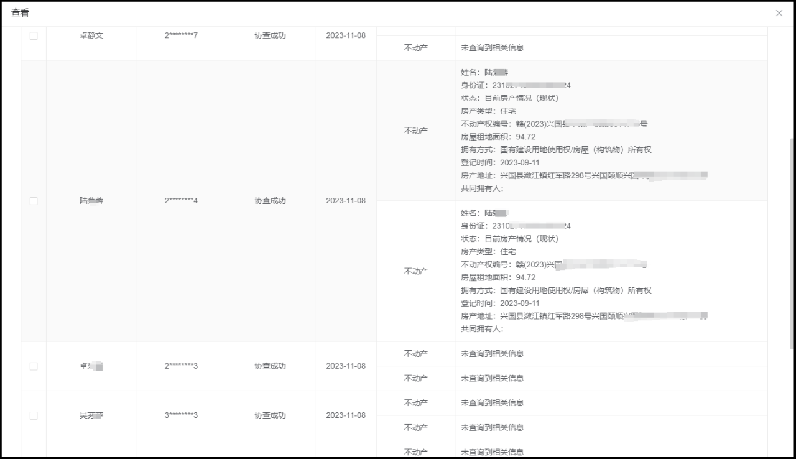The height and width of the screenshot is (459, 796).
Task: Enable the checkbox for ID 3*******3 row
Action: tap(34, 415)
